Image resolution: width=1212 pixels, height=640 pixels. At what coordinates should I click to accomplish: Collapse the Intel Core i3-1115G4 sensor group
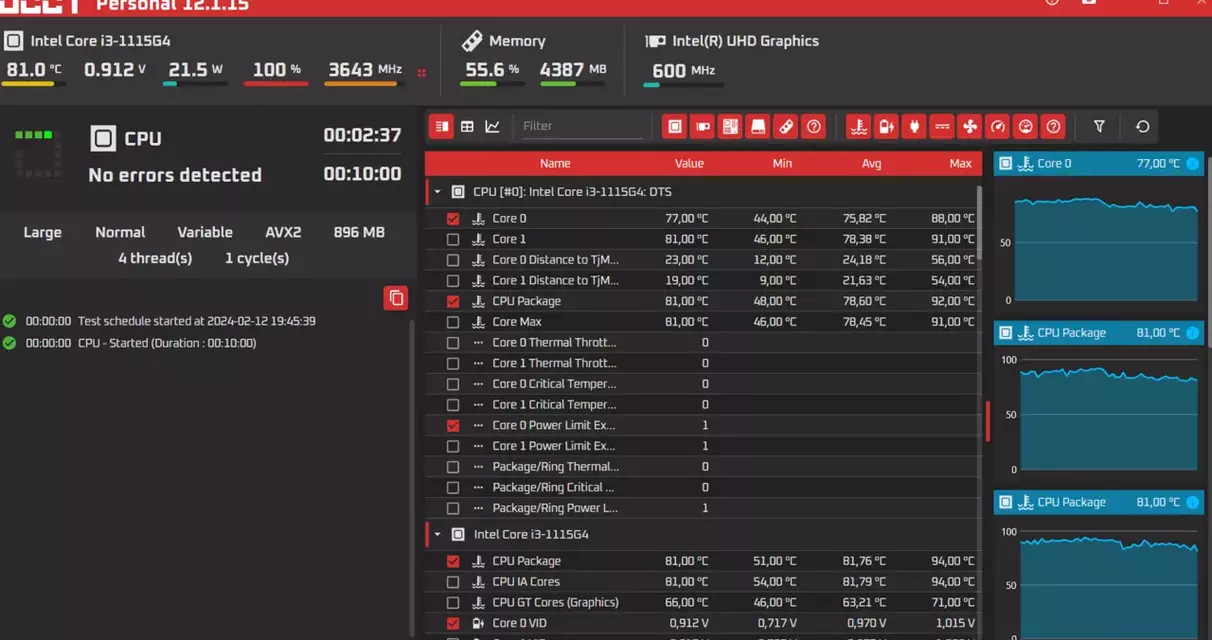coord(437,534)
